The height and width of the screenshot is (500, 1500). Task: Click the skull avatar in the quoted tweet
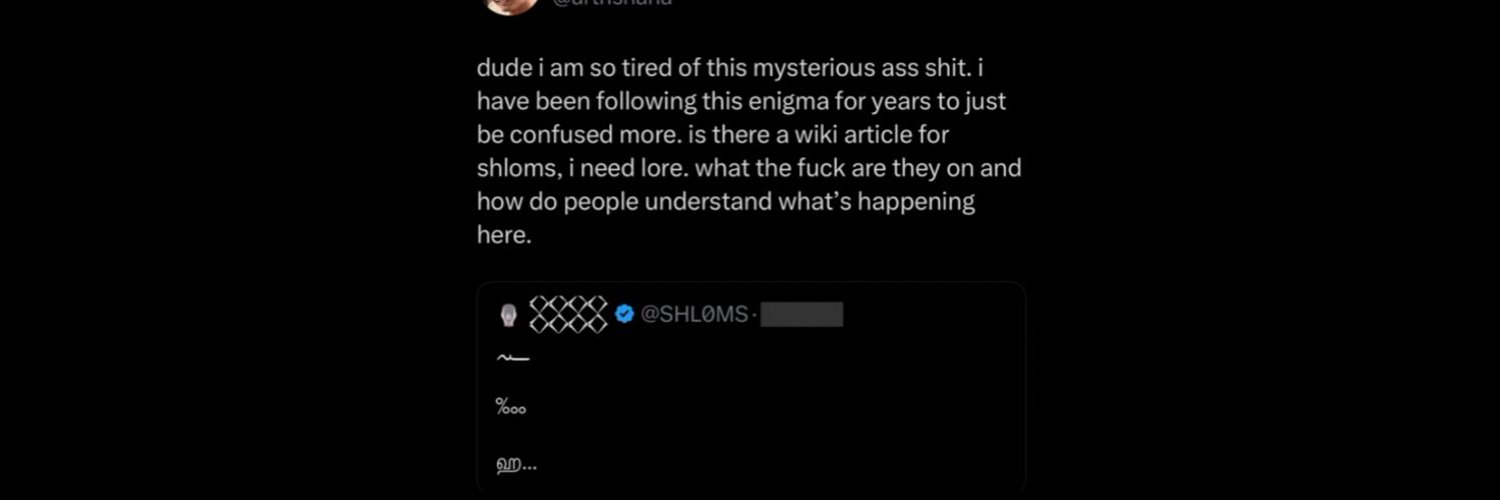point(508,315)
